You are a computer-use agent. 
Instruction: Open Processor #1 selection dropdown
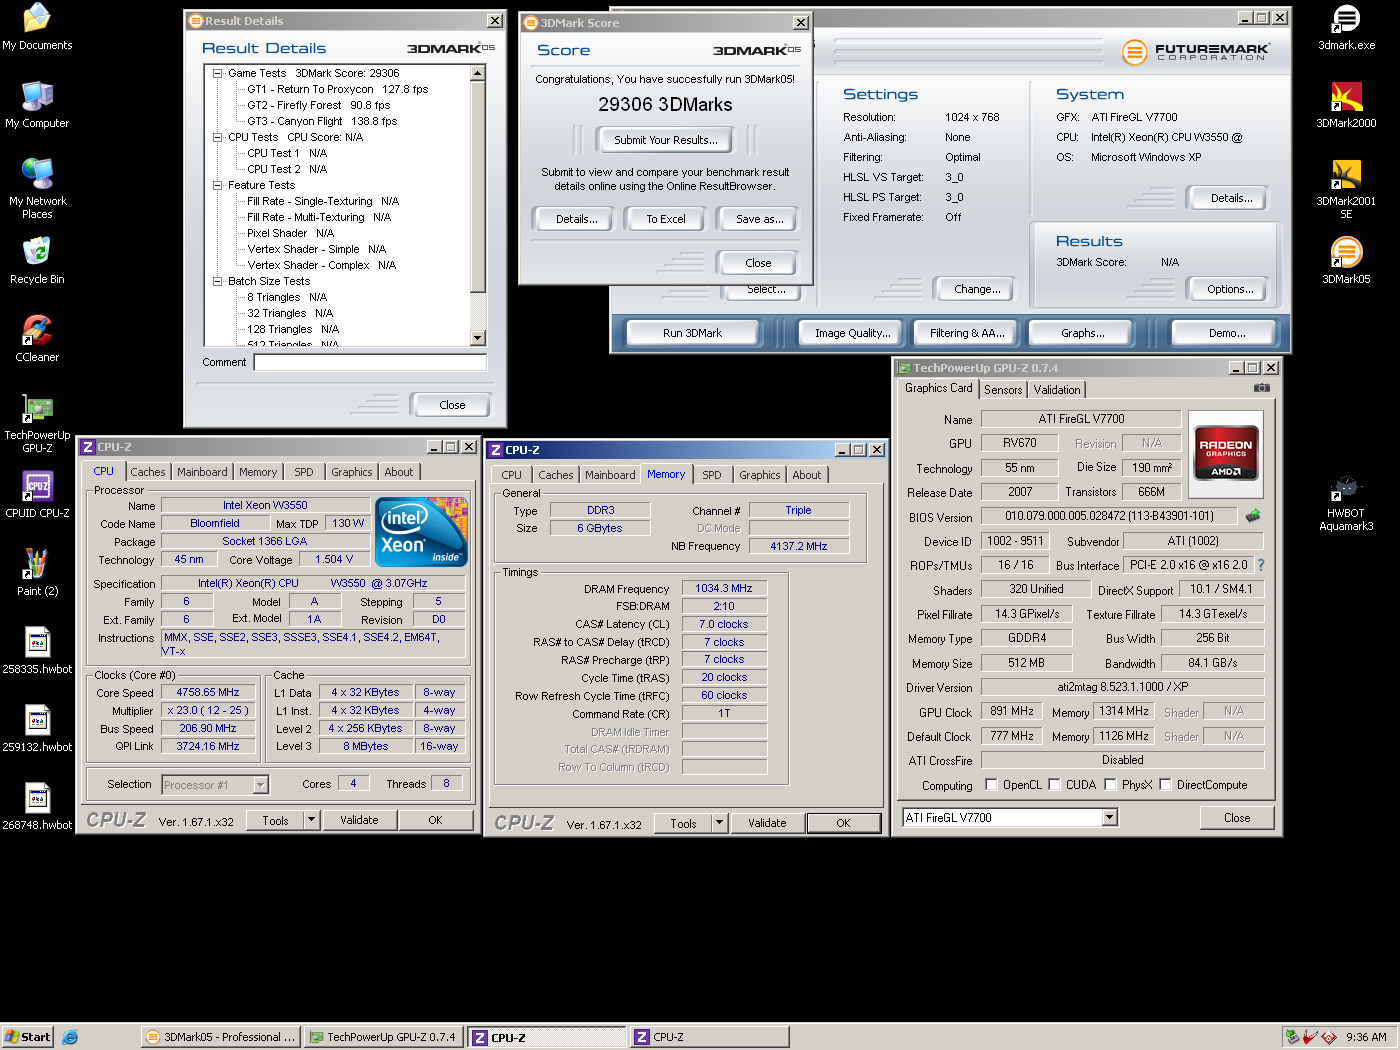coord(260,785)
